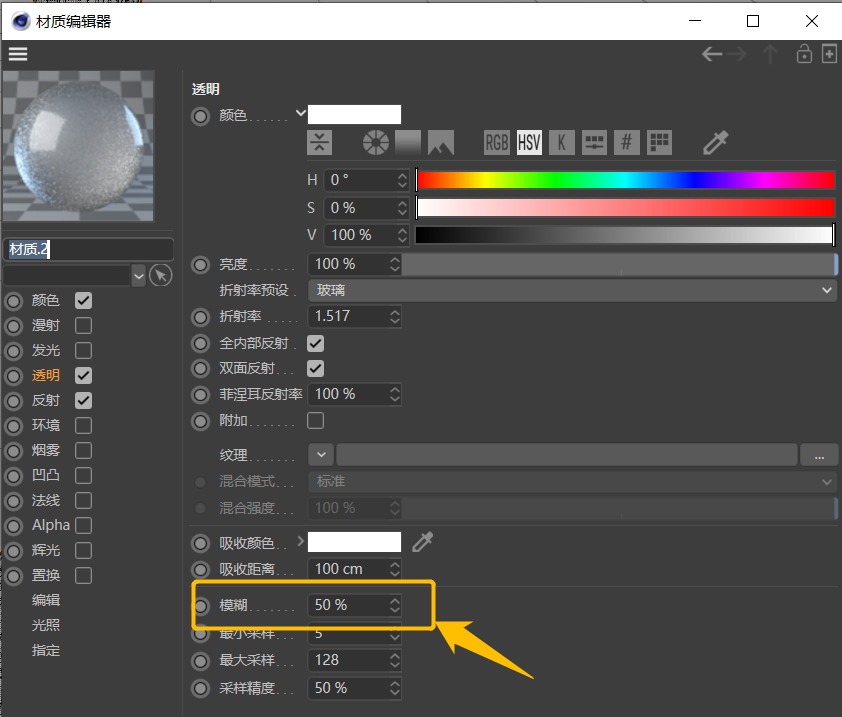Screen dimensions: 842x717
Task: Select the color wheel mode icon
Action: coord(376,142)
